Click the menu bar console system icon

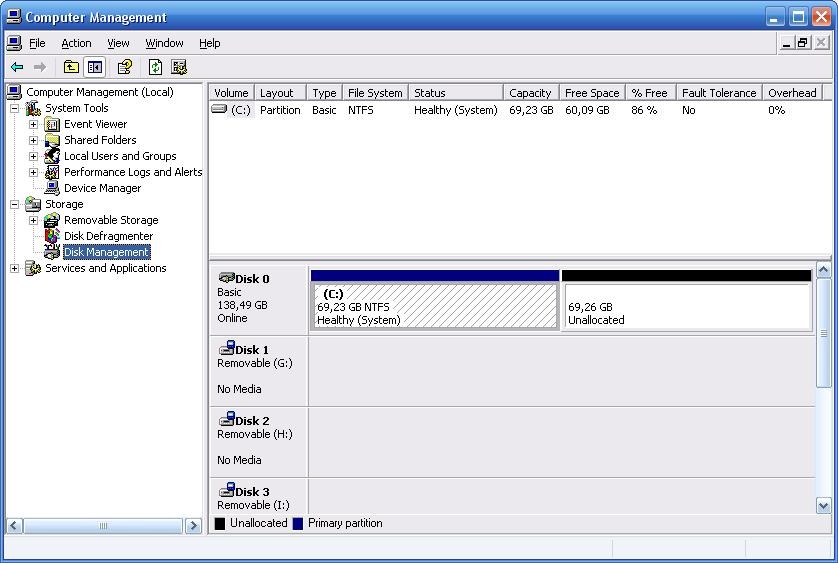click(14, 43)
